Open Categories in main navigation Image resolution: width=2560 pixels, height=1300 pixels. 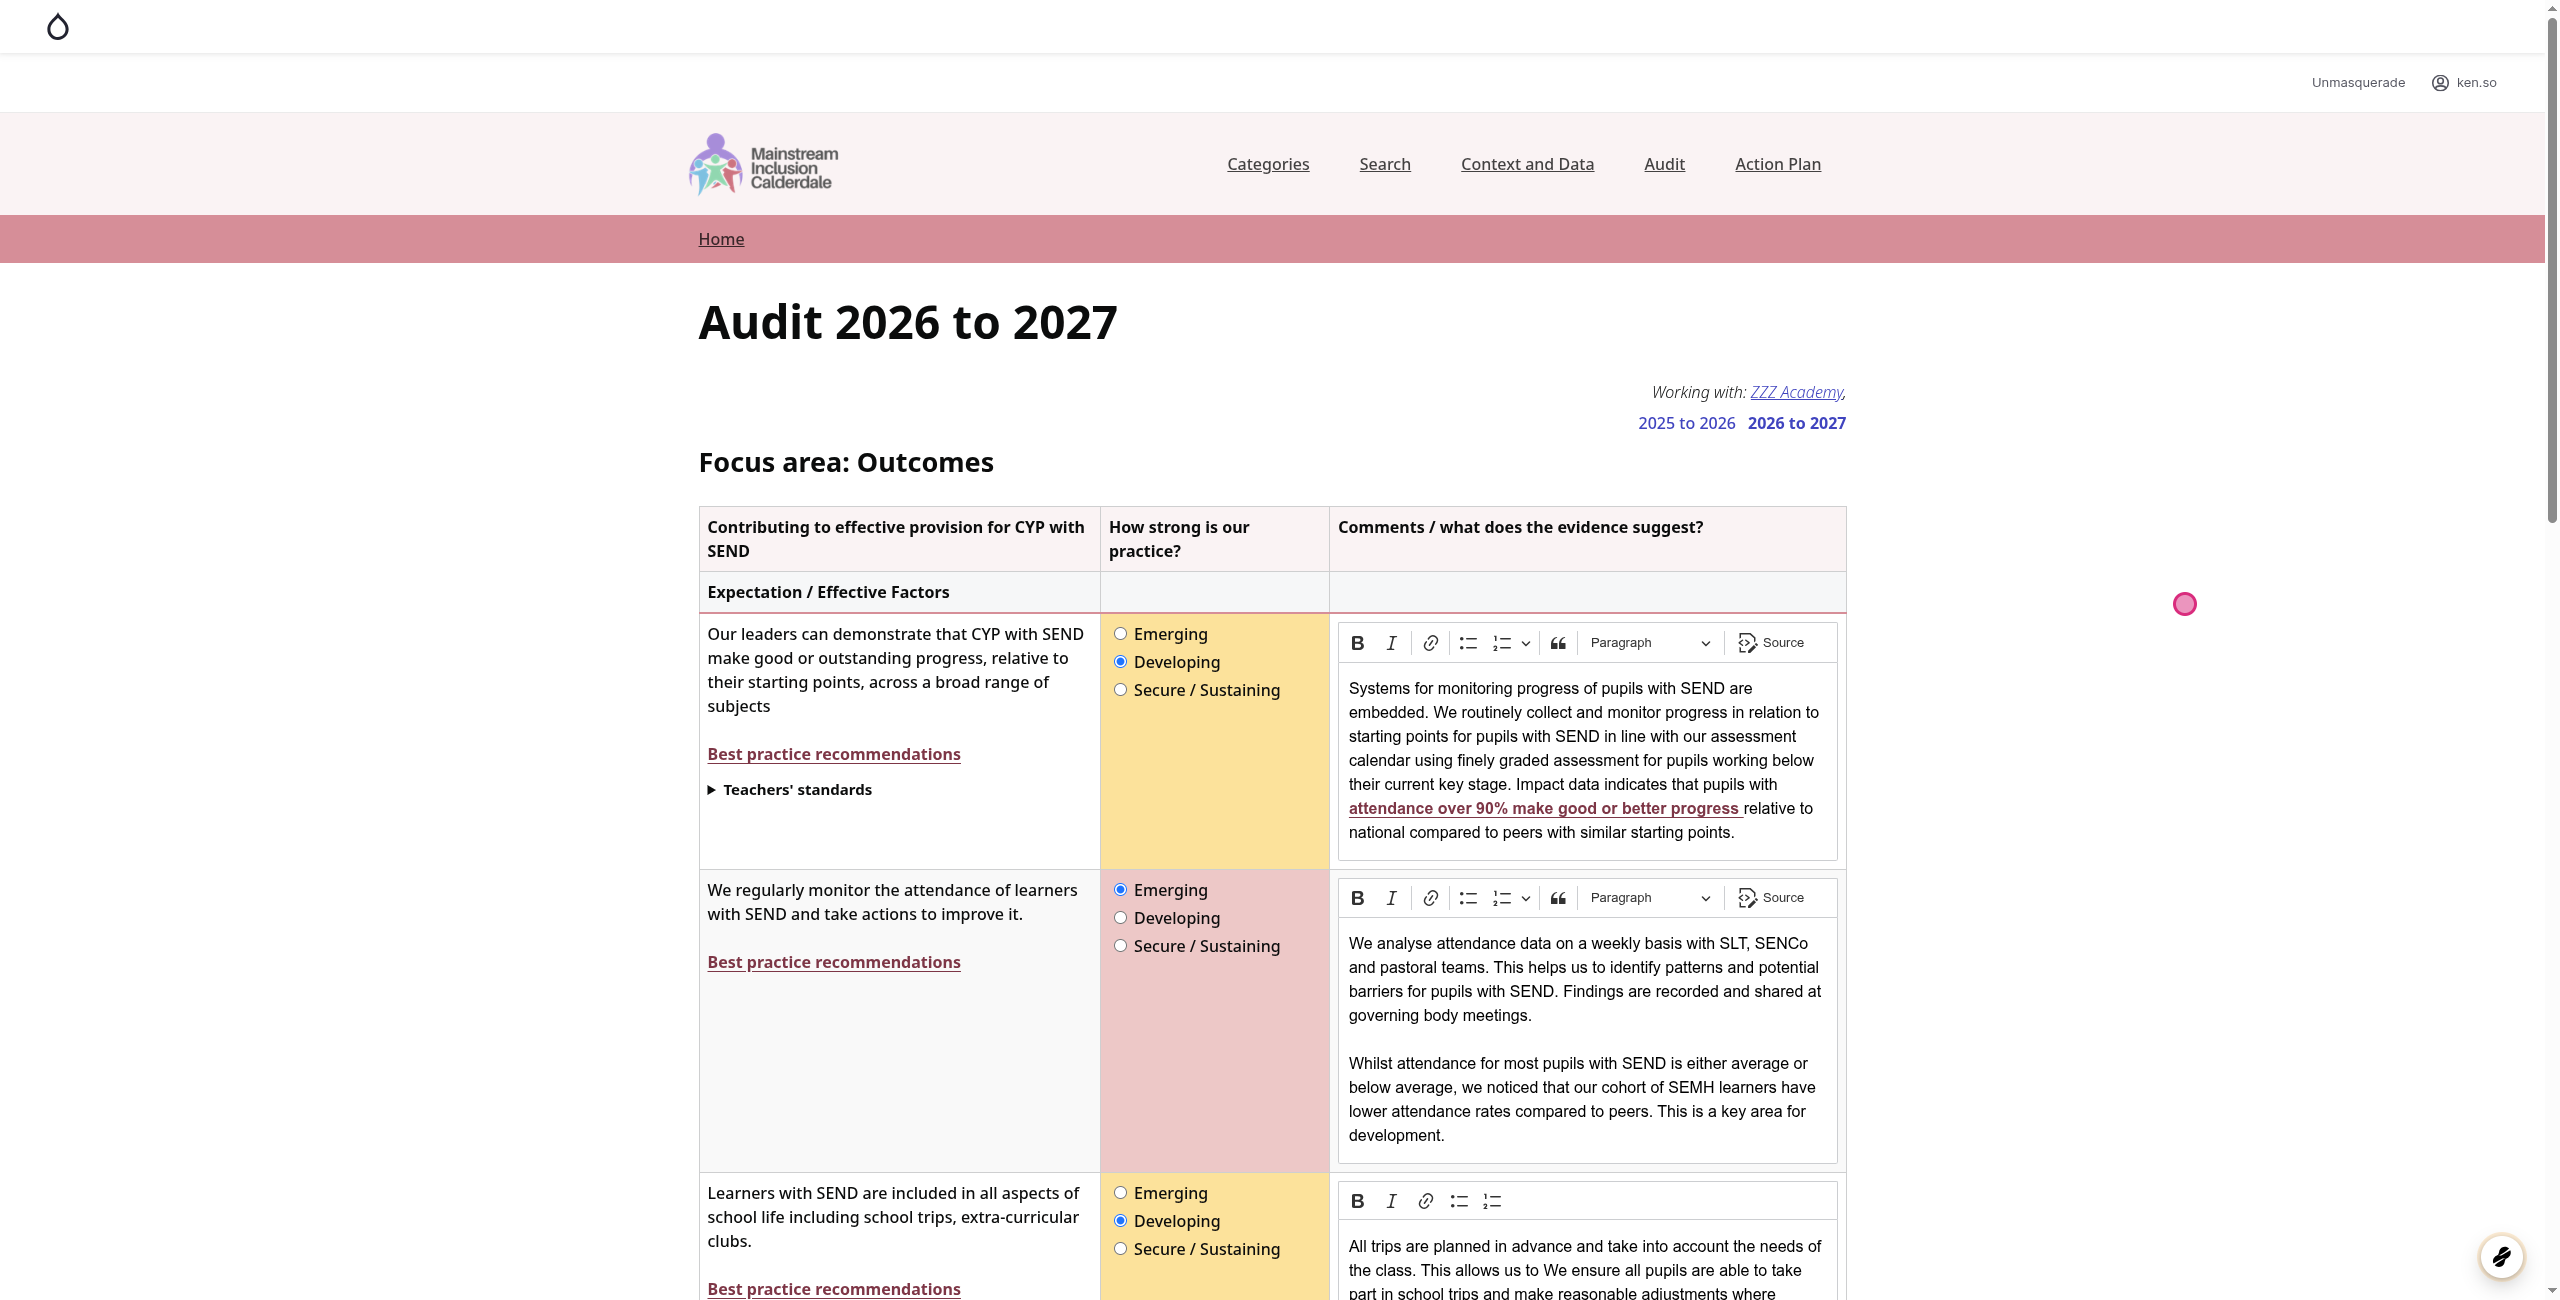[1268, 164]
